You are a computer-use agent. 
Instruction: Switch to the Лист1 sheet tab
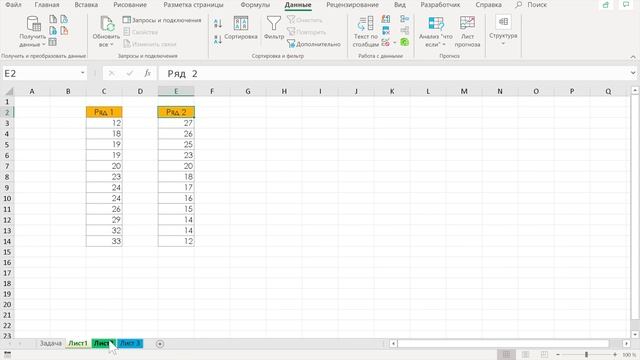coord(78,343)
